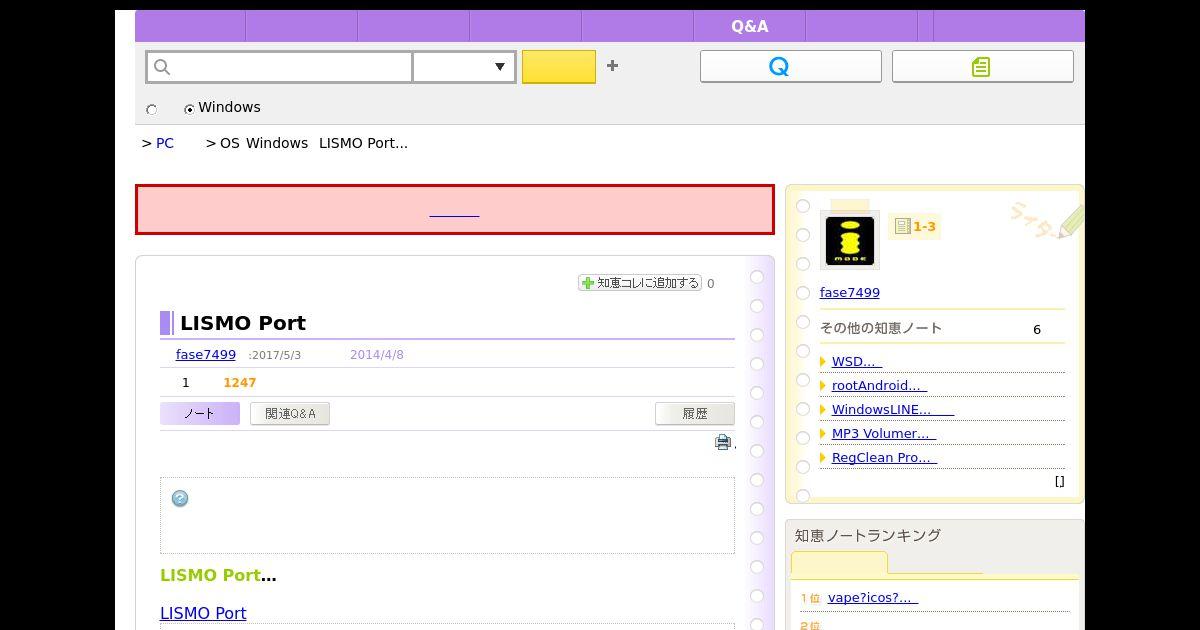Screen dimensions: 1200x630
Task: Click the yellow arrow beside WSD…
Action: pos(823,362)
